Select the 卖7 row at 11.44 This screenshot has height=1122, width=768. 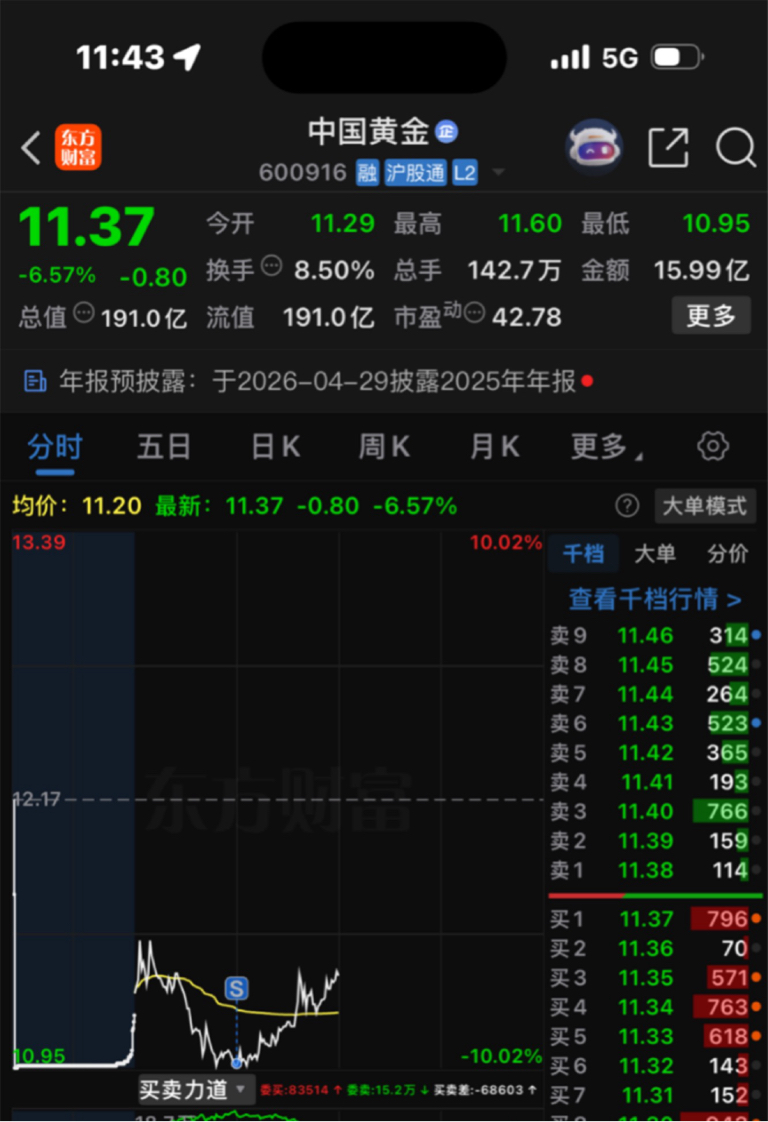click(655, 694)
